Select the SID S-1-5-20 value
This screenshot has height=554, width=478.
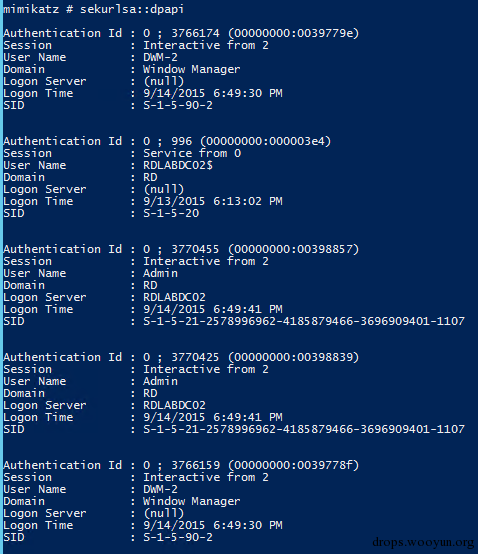coord(171,213)
